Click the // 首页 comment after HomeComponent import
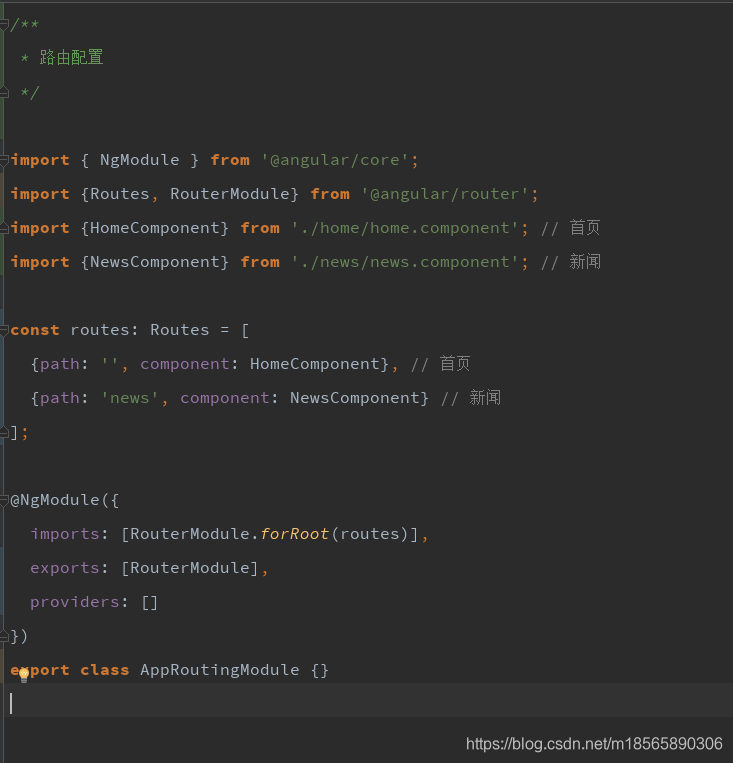 point(571,228)
